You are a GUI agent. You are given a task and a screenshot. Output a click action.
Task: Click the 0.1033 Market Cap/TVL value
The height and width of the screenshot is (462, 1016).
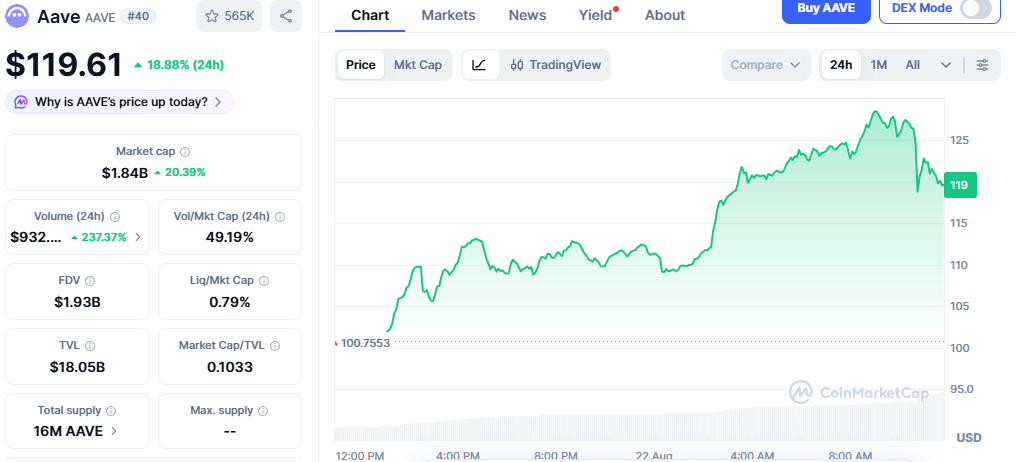229,367
